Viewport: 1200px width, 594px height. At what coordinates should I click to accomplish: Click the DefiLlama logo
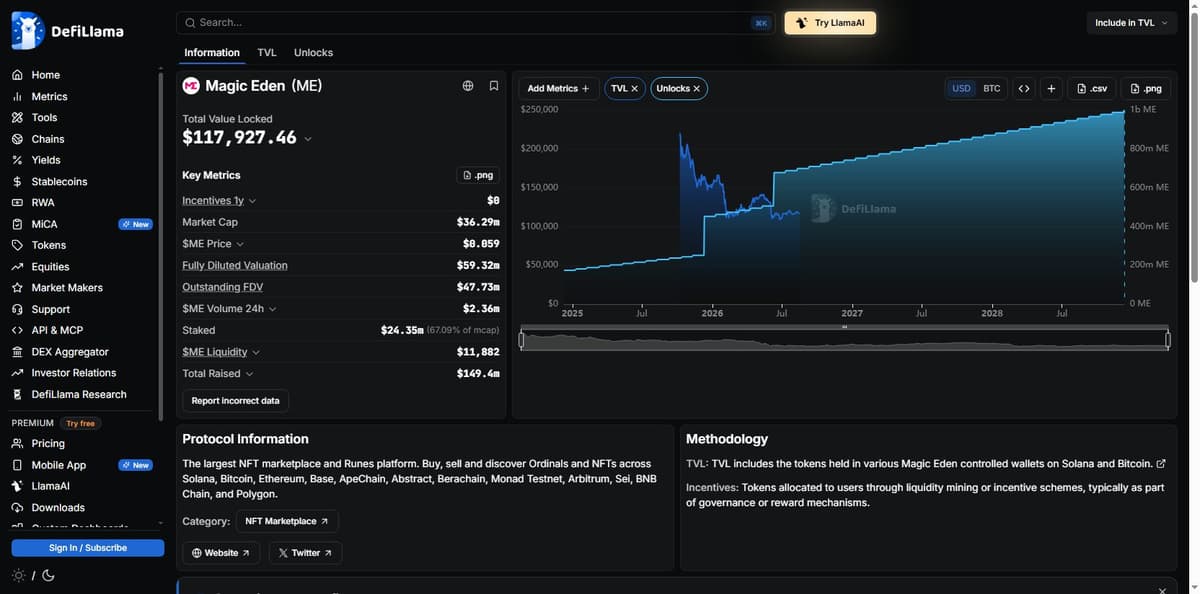click(x=68, y=31)
